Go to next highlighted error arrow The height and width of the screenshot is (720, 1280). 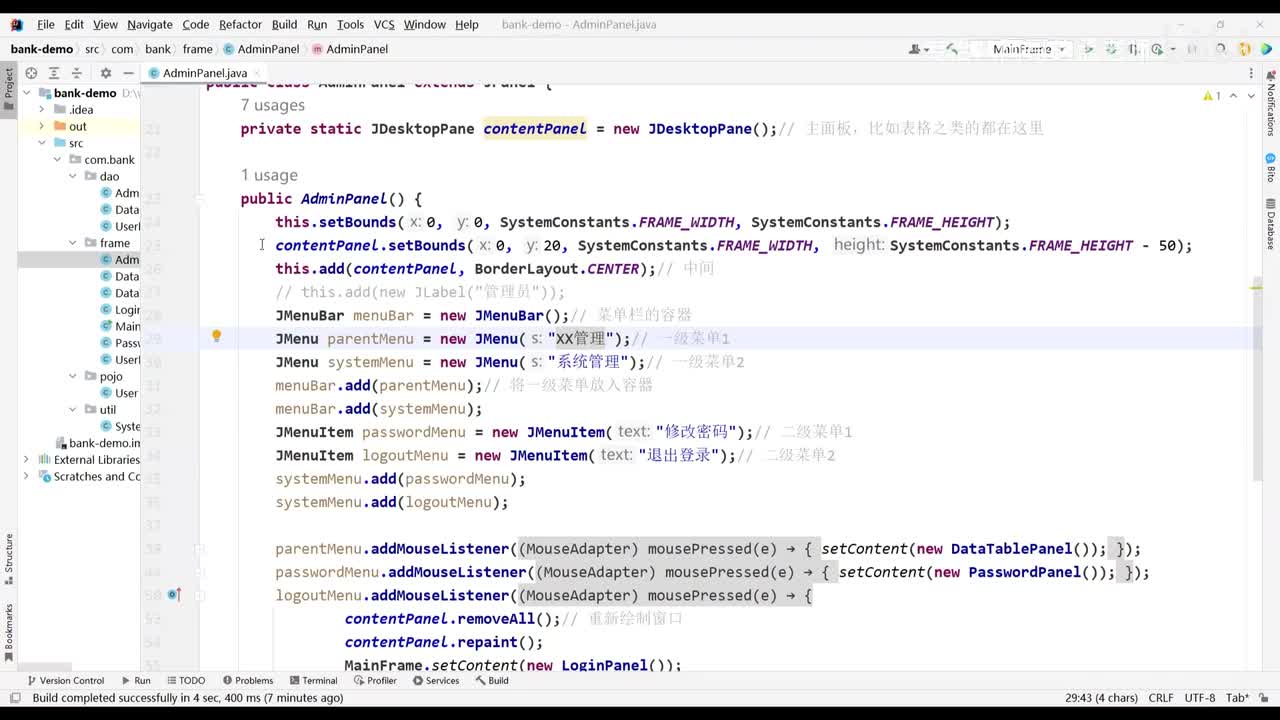coord(1251,96)
